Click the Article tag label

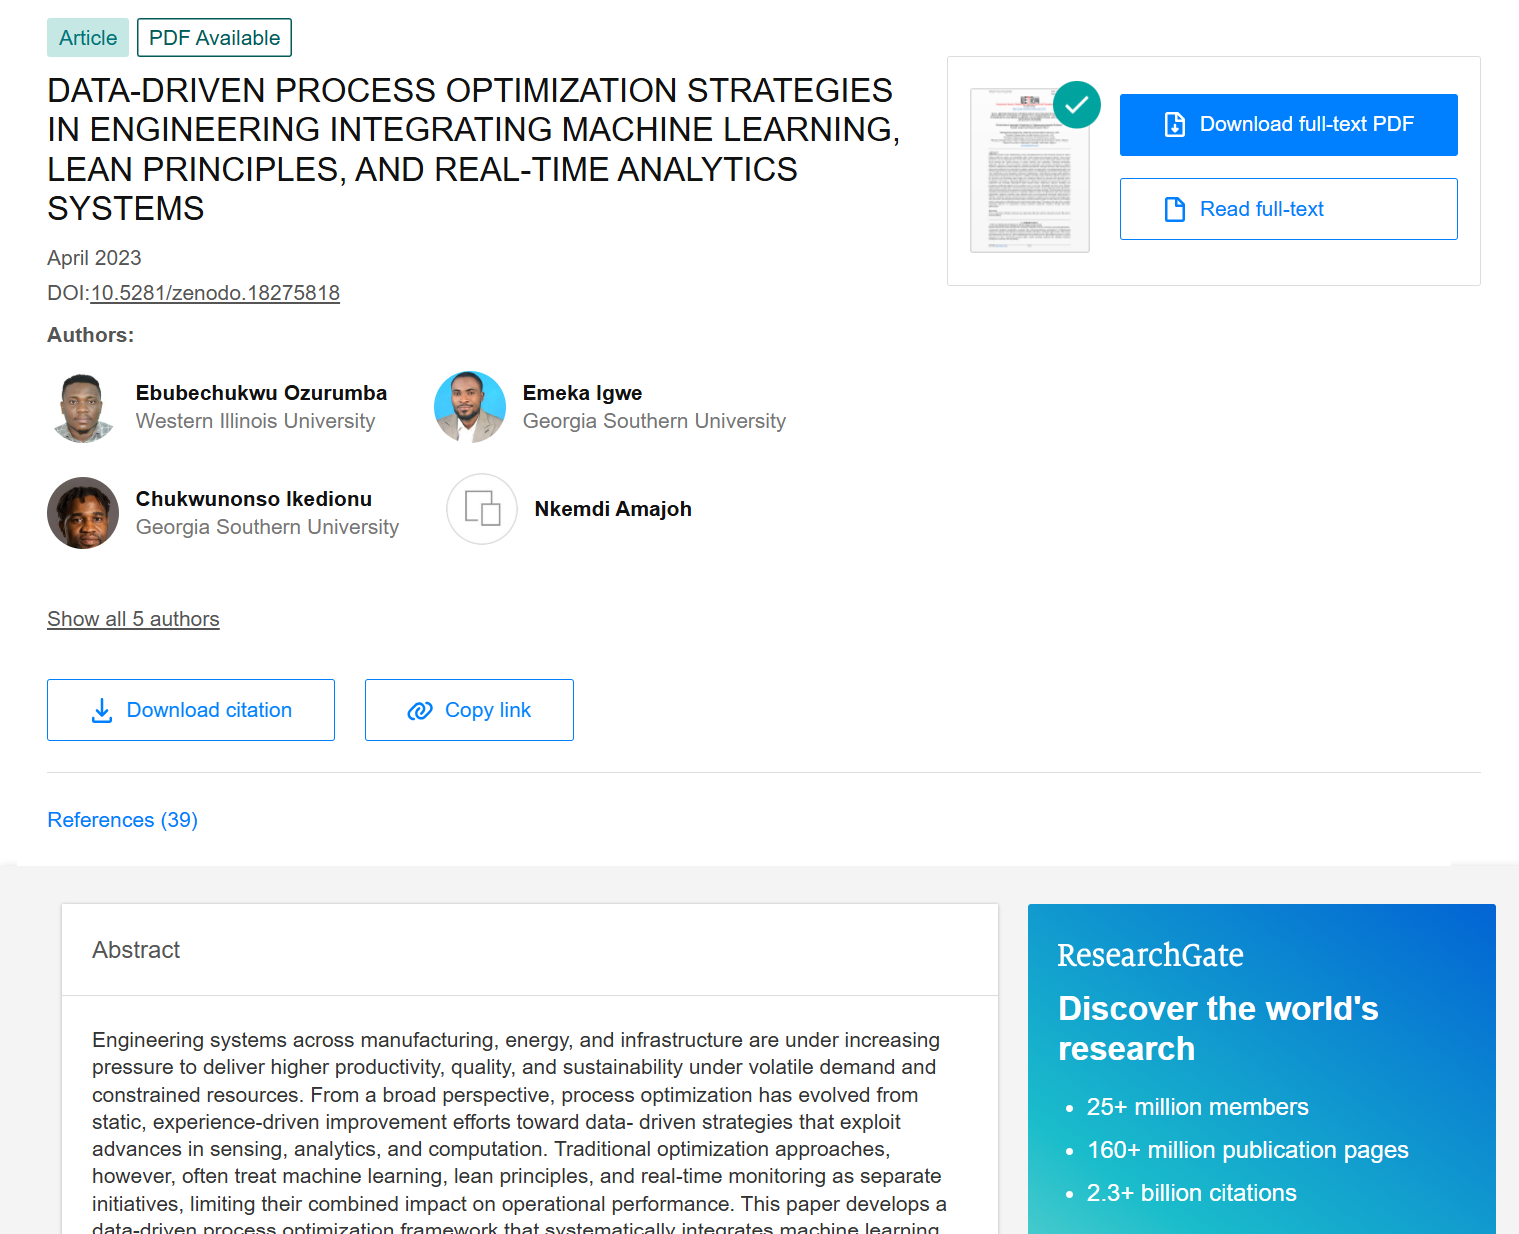[88, 38]
